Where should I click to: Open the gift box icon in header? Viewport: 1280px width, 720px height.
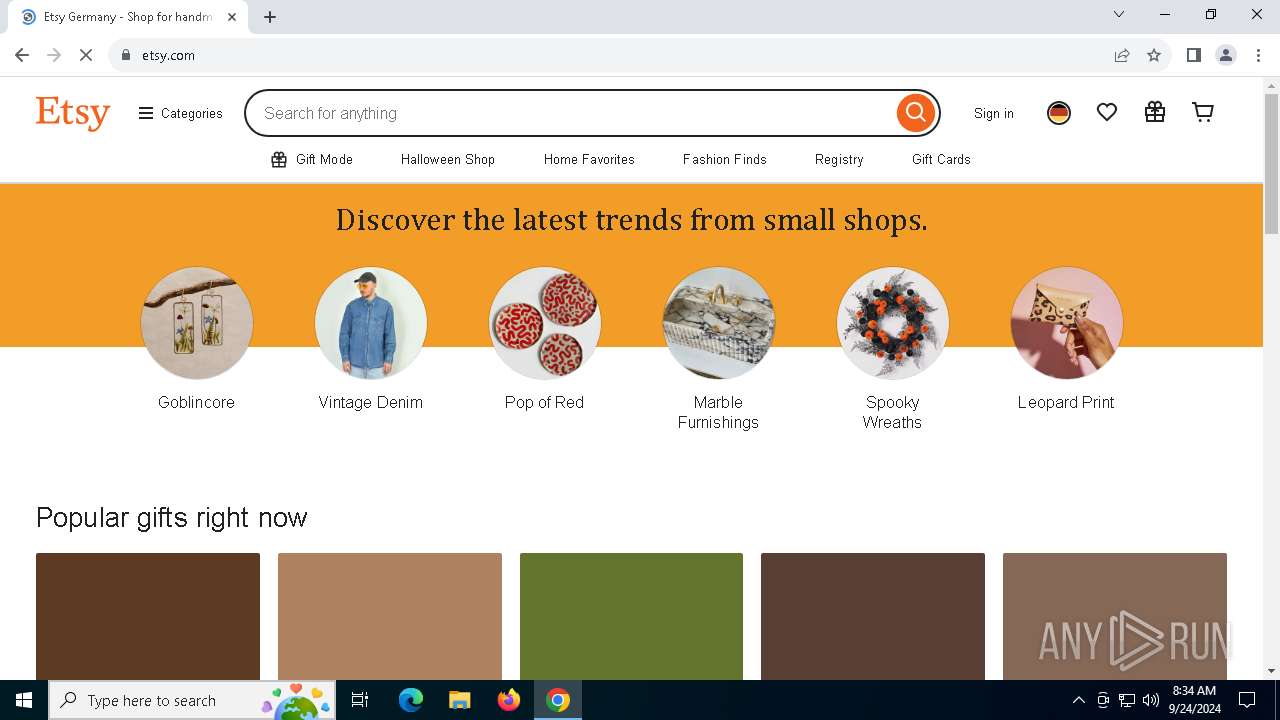click(x=1155, y=113)
